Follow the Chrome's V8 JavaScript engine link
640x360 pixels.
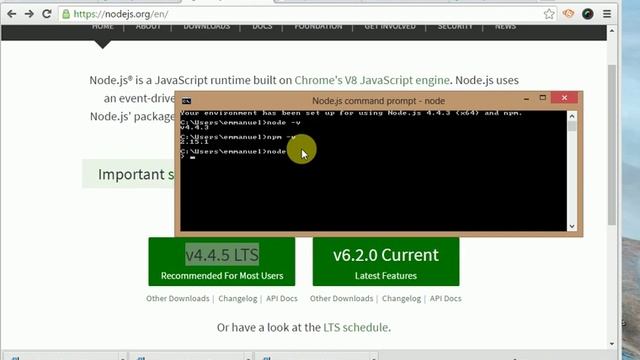pos(372,80)
